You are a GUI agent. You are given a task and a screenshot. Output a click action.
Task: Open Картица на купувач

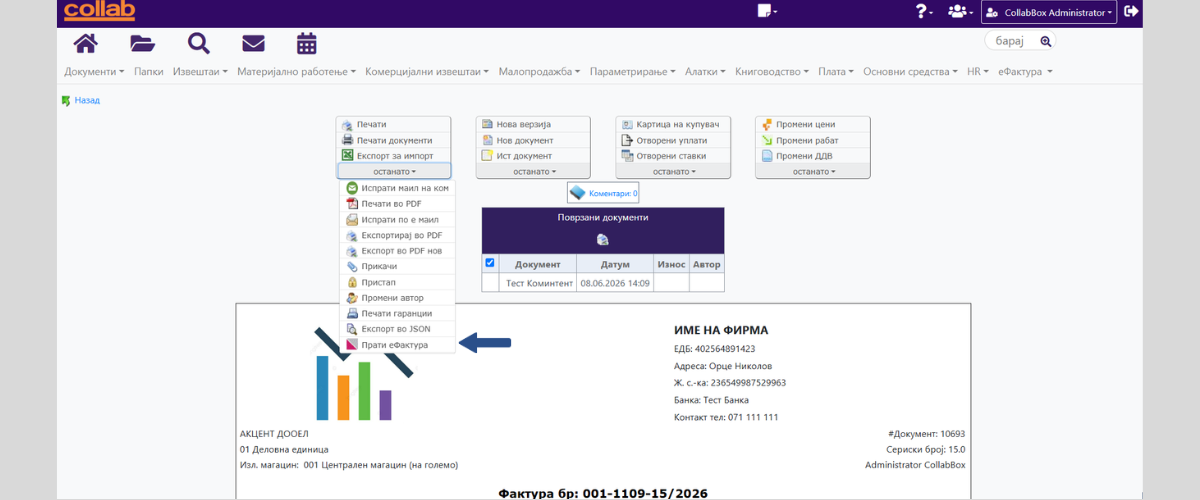673,124
